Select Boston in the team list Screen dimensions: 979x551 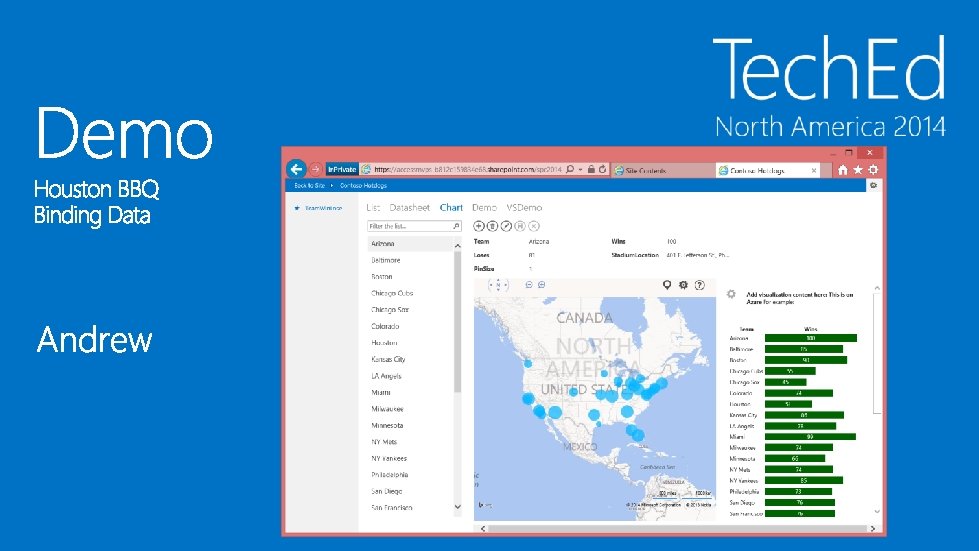(x=411, y=276)
